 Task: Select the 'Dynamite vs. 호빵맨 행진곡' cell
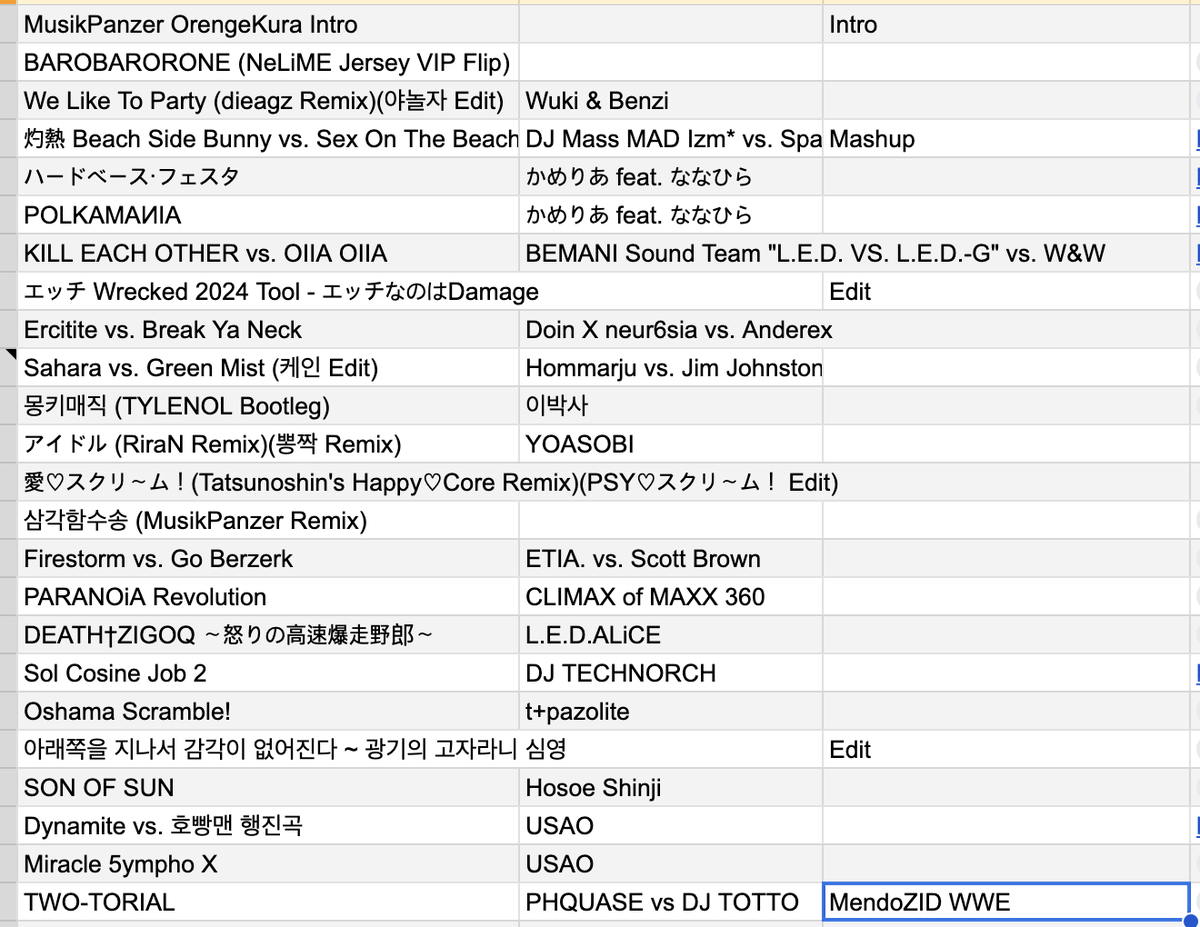[x=269, y=826]
